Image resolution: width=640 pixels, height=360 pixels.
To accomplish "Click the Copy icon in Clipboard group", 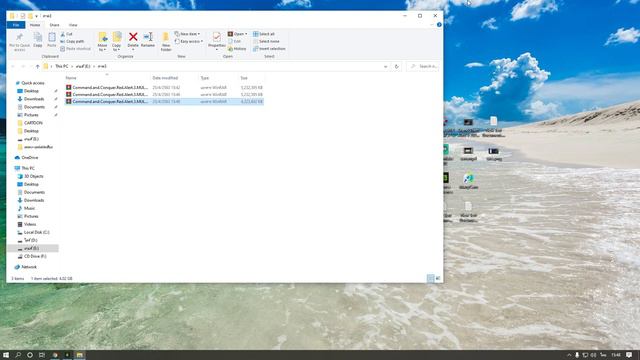I will pyautogui.click(x=38, y=38).
